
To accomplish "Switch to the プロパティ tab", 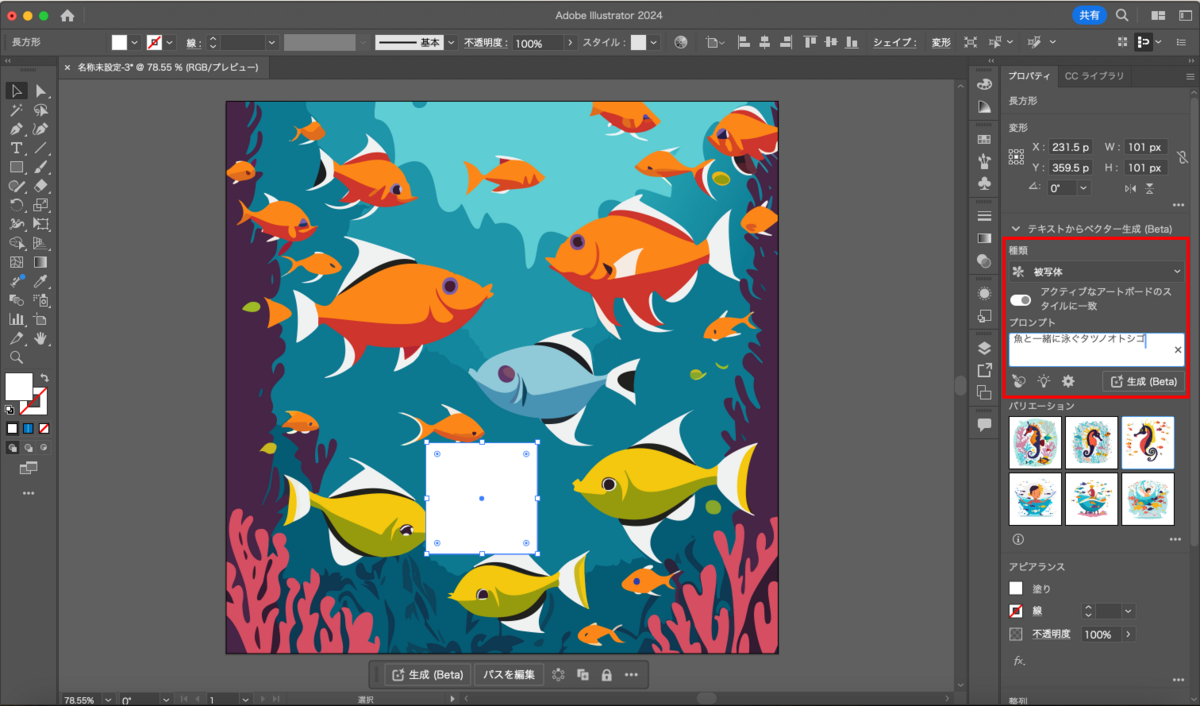I will click(x=1029, y=76).
